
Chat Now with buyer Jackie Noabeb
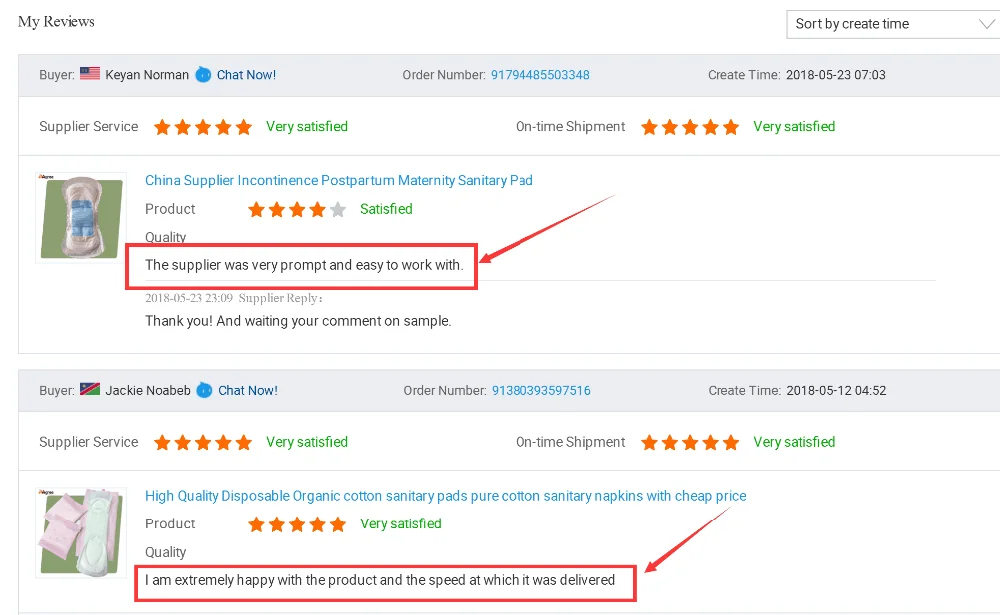248,390
